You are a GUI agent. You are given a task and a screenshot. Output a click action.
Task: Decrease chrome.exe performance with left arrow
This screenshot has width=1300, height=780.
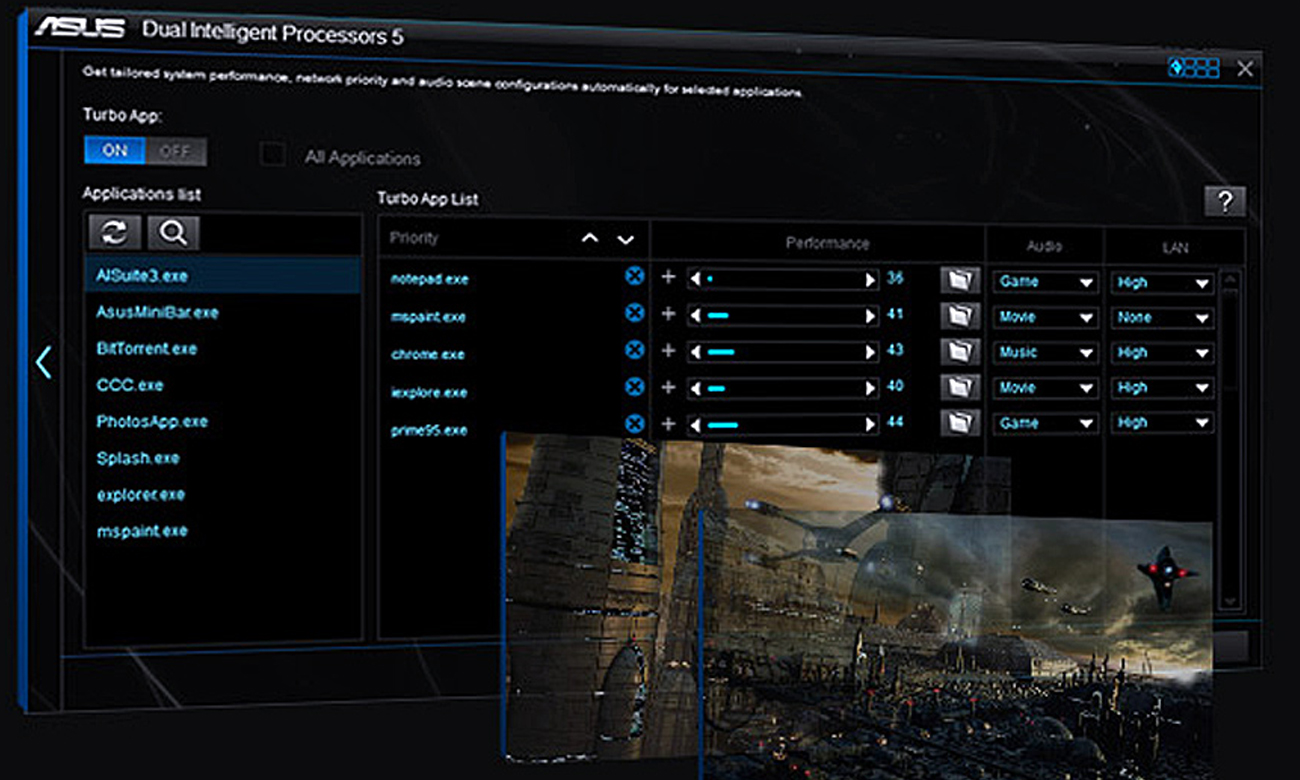(694, 352)
